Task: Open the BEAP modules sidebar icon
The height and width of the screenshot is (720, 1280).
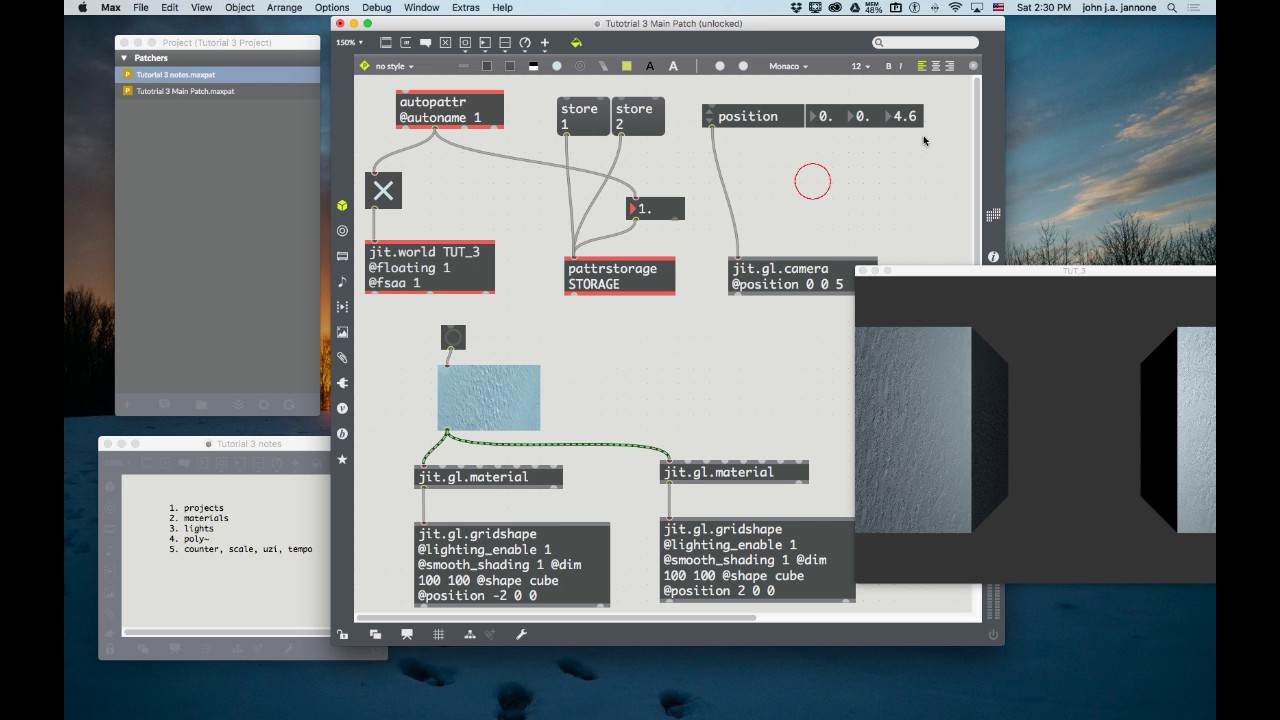Action: (x=342, y=434)
